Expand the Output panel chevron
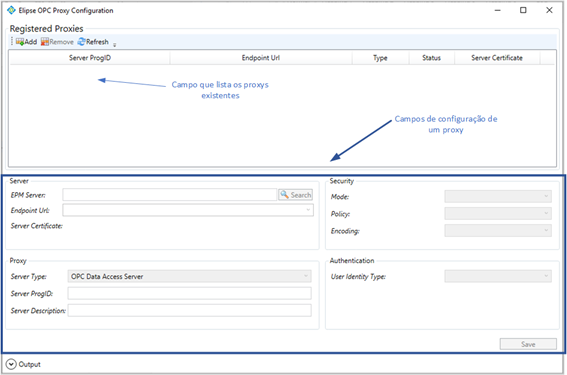Viewport: 567px width, 375px height. pos(11,364)
